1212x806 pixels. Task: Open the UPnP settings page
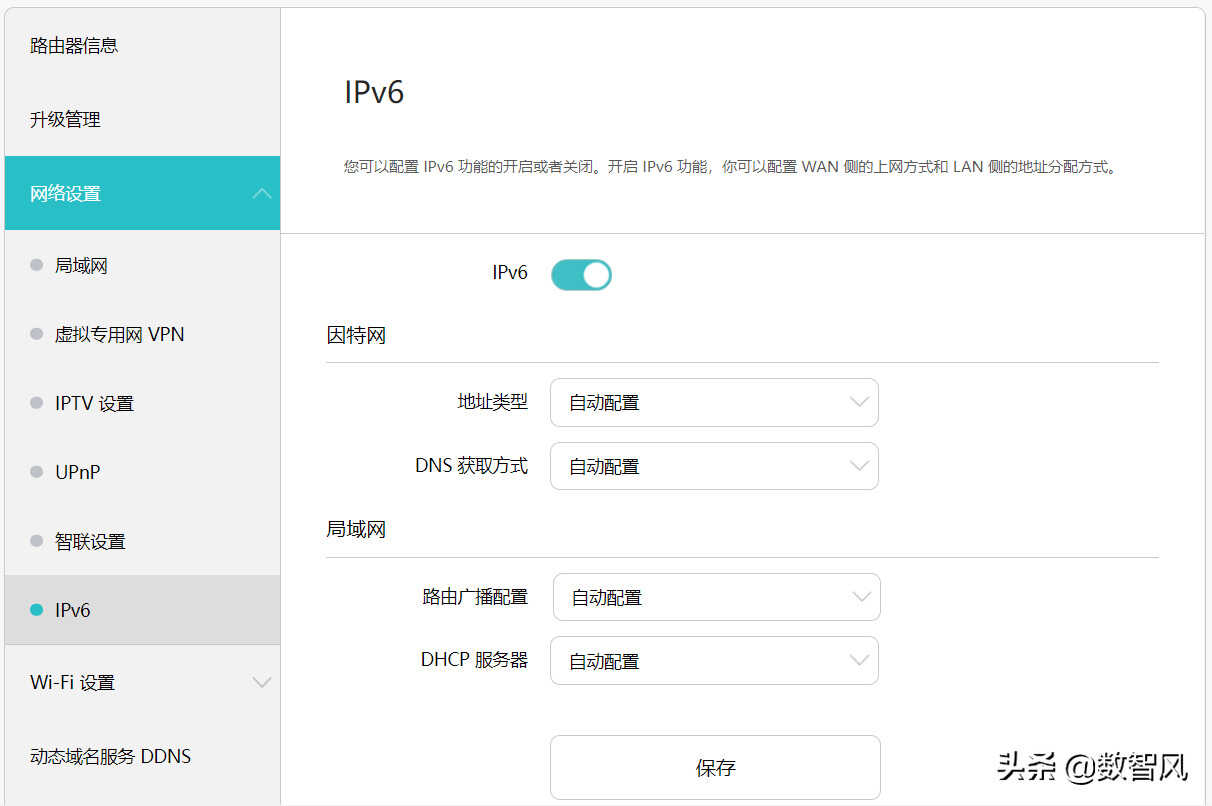(x=77, y=472)
